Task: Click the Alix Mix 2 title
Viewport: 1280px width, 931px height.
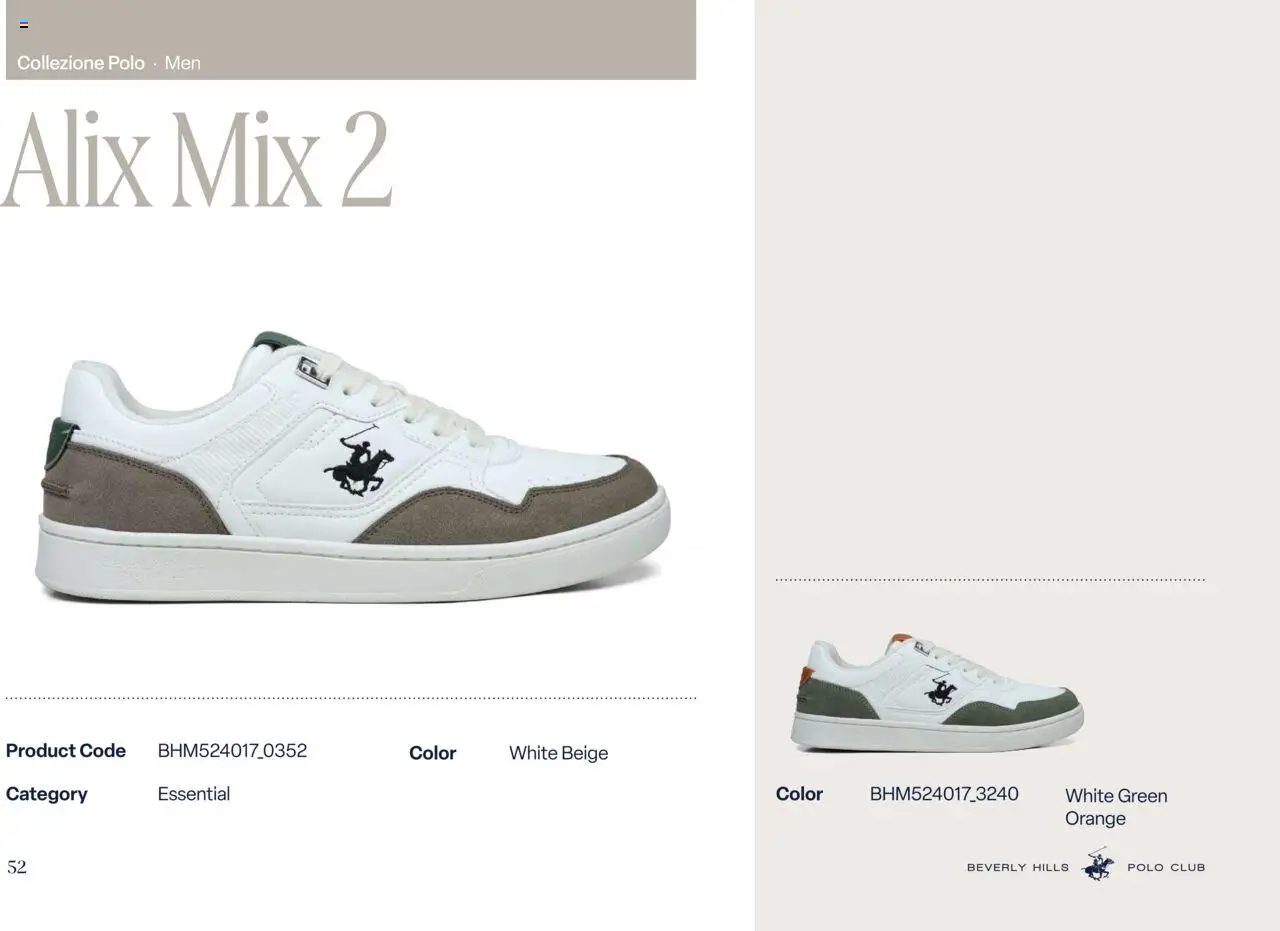Action: click(197, 159)
